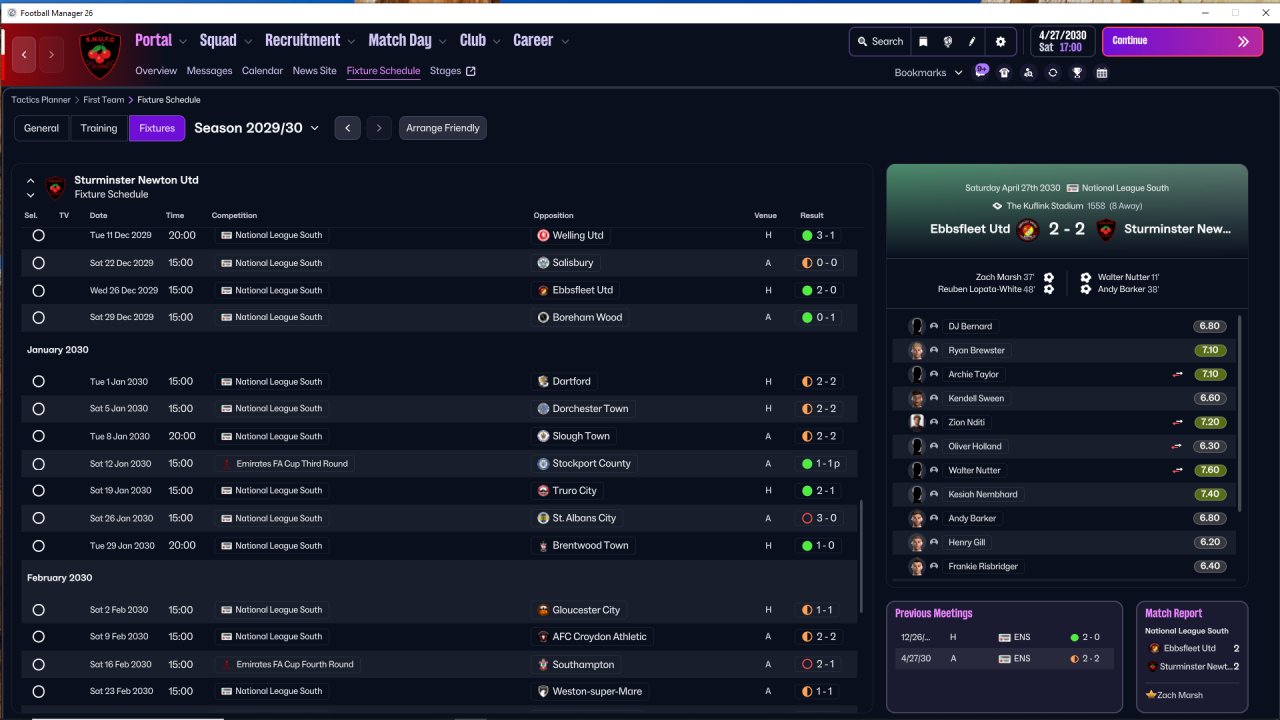This screenshot has height=720, width=1280.
Task: Click DJ Bernard's player portrait
Action: click(x=916, y=327)
